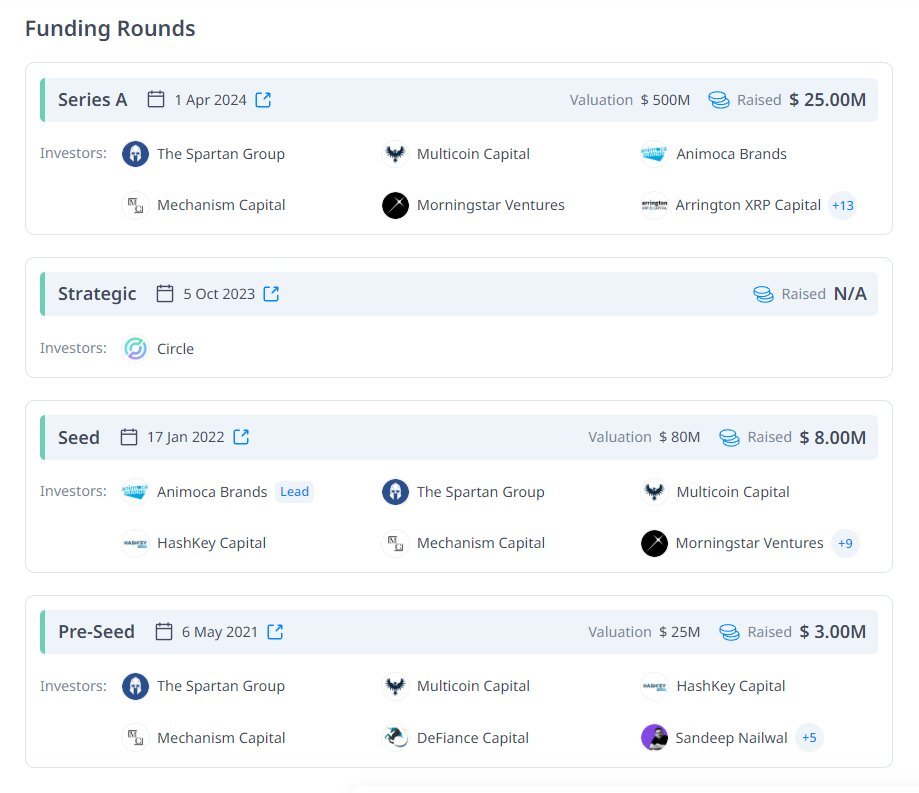The image size is (919, 793).
Task: Open Multicoin Capital in Seed round
Action: point(733,492)
